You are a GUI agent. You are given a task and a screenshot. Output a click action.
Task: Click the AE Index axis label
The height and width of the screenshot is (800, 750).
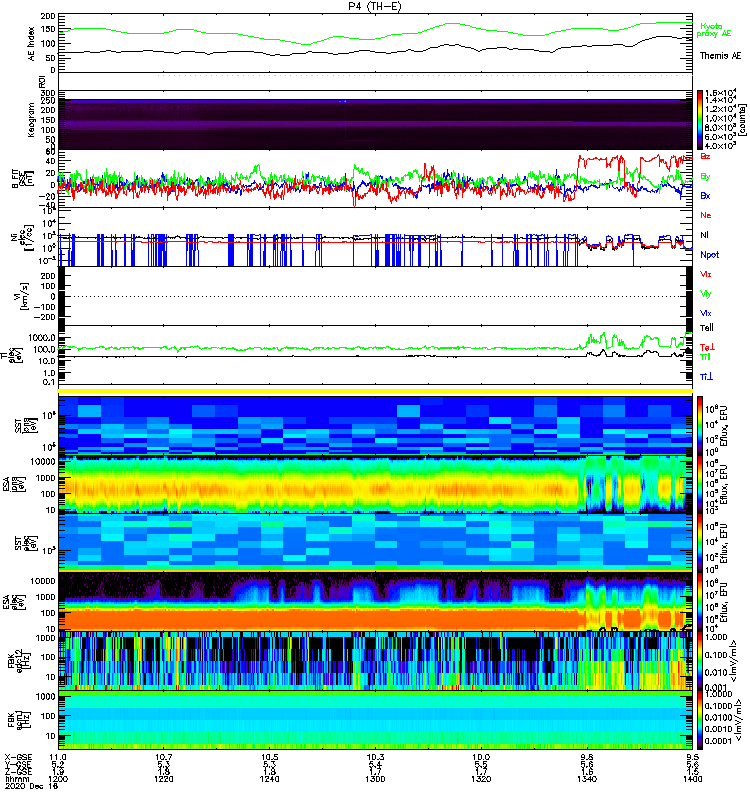click(32, 44)
